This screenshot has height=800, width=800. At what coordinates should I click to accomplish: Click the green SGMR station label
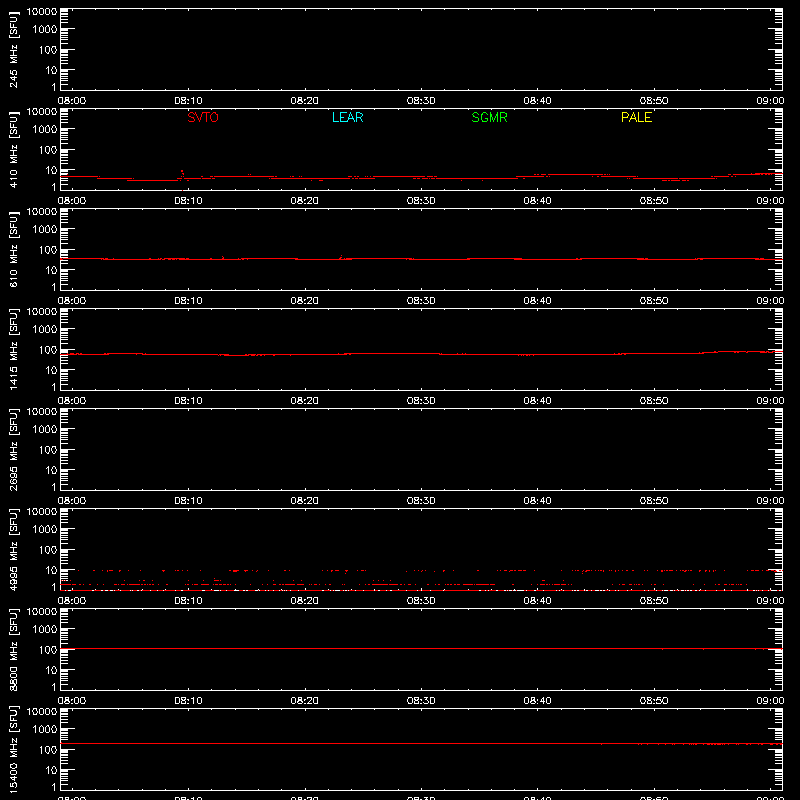coord(489,117)
